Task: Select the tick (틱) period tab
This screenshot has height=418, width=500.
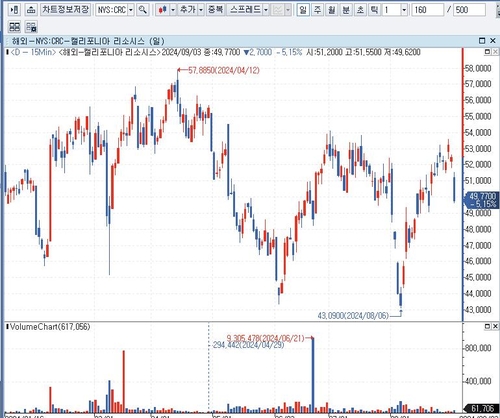Action: pyautogui.click(x=374, y=10)
